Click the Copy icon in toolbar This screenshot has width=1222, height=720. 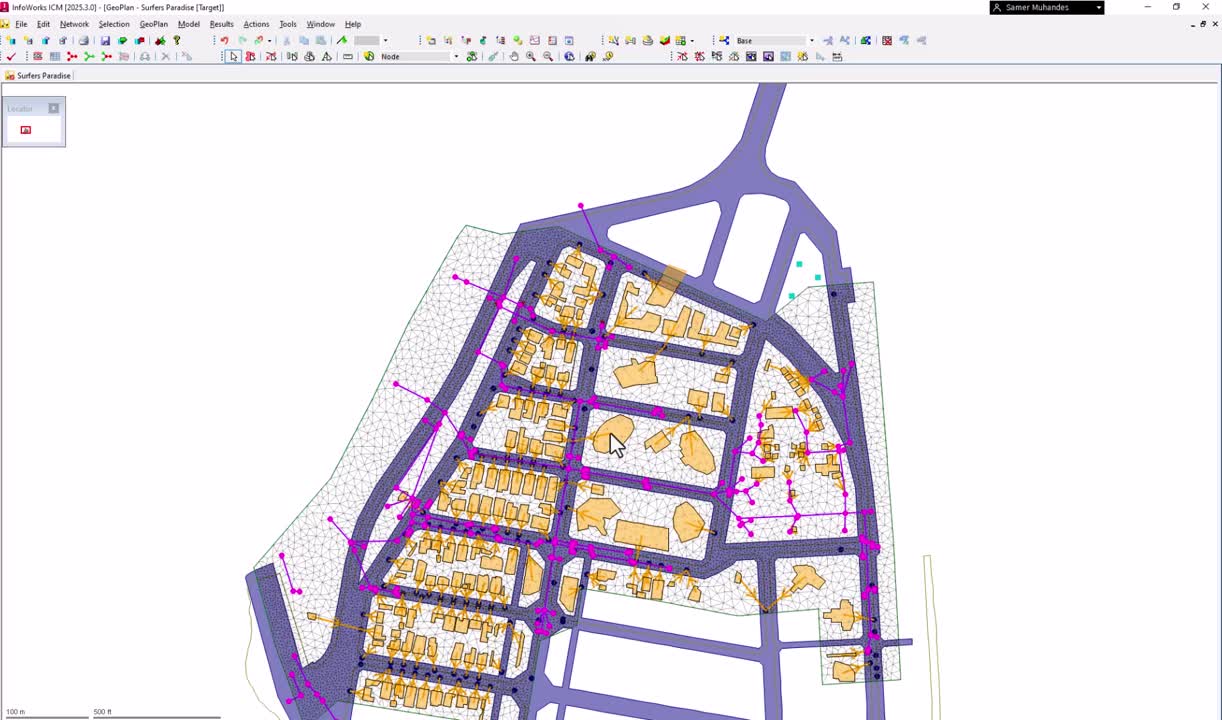tap(304, 41)
